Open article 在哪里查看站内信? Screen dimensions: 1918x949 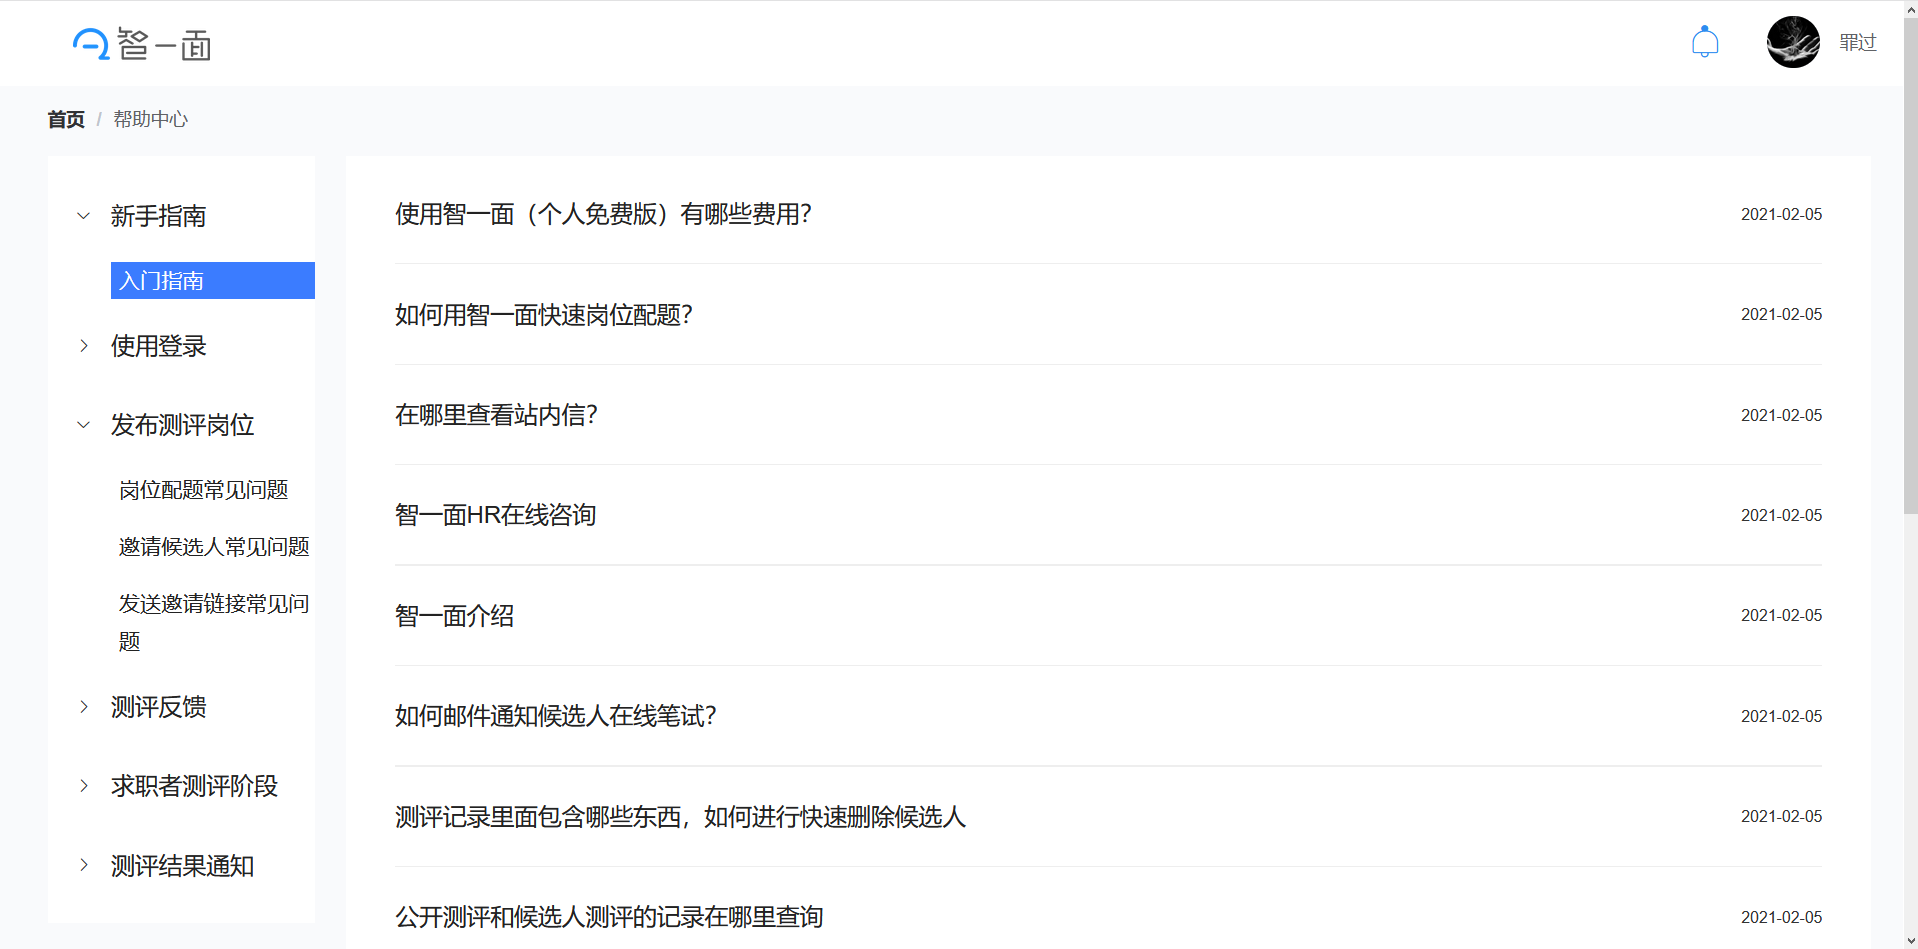[496, 415]
